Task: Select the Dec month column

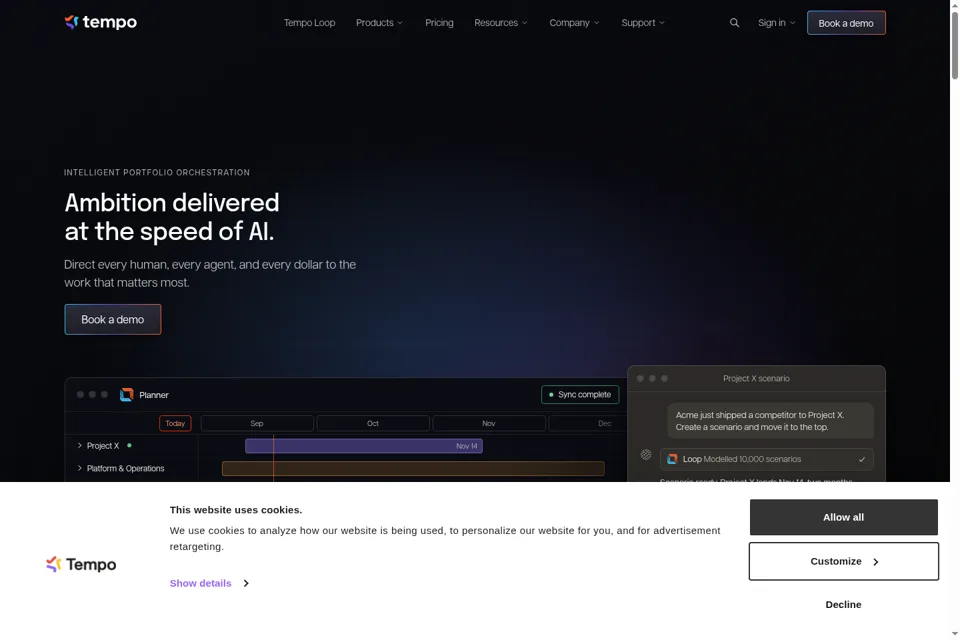Action: (x=588, y=423)
